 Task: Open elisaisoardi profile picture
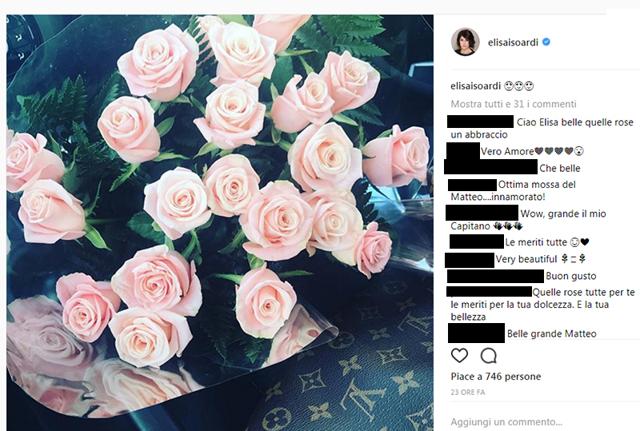coord(465,42)
